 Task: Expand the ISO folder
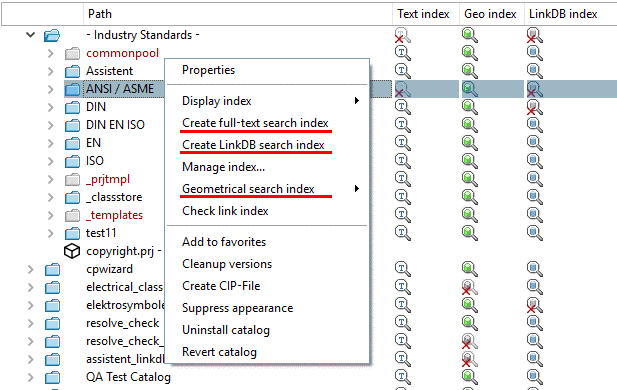click(50, 161)
